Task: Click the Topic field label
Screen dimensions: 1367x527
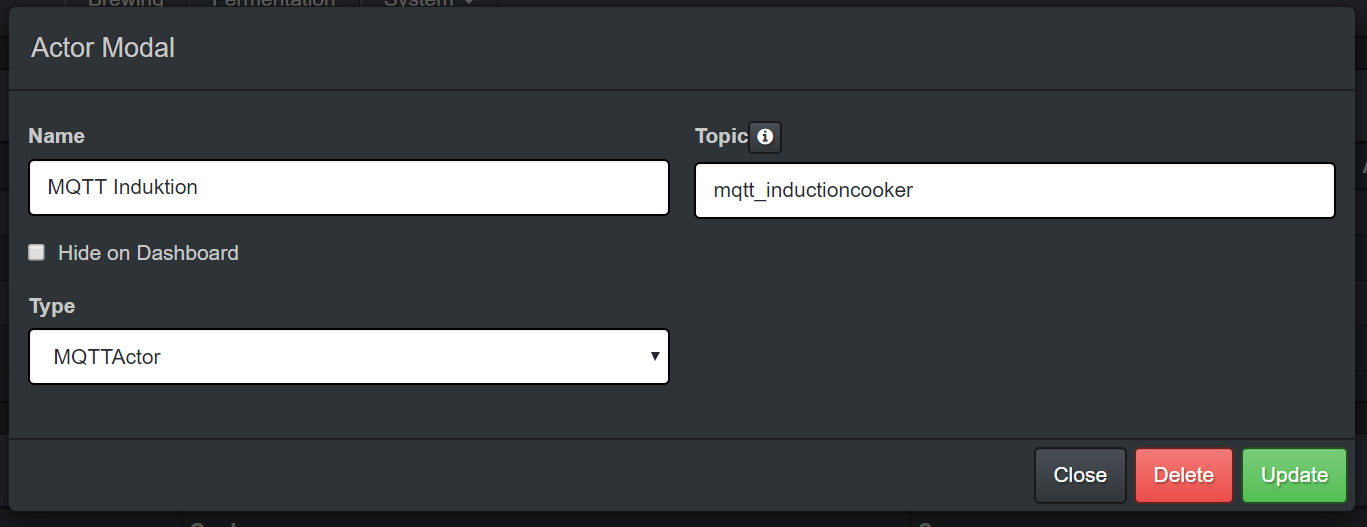Action: coord(721,136)
